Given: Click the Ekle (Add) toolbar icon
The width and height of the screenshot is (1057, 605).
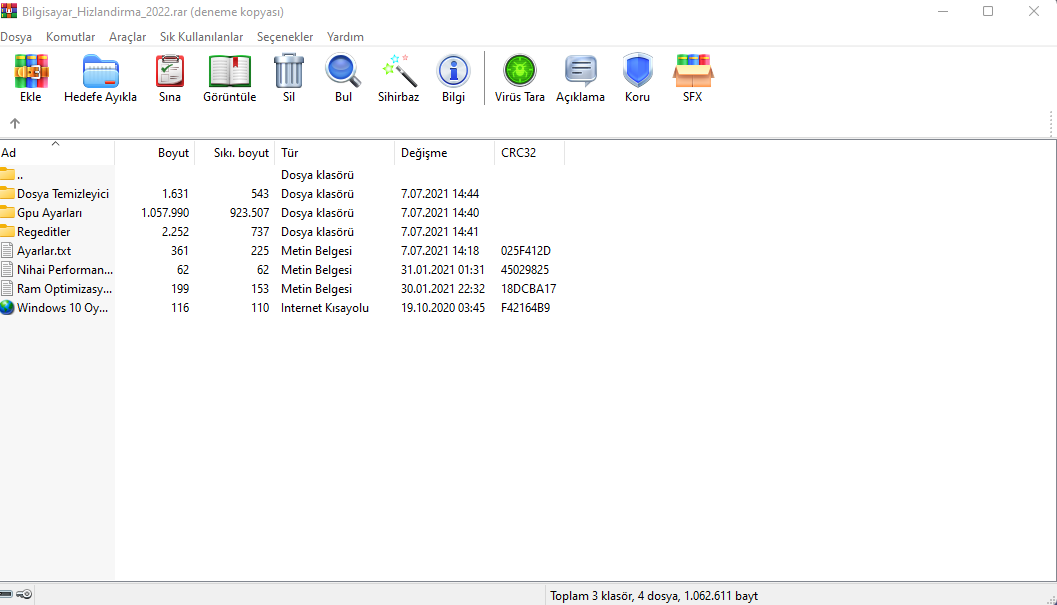Looking at the screenshot, I should click(x=31, y=71).
